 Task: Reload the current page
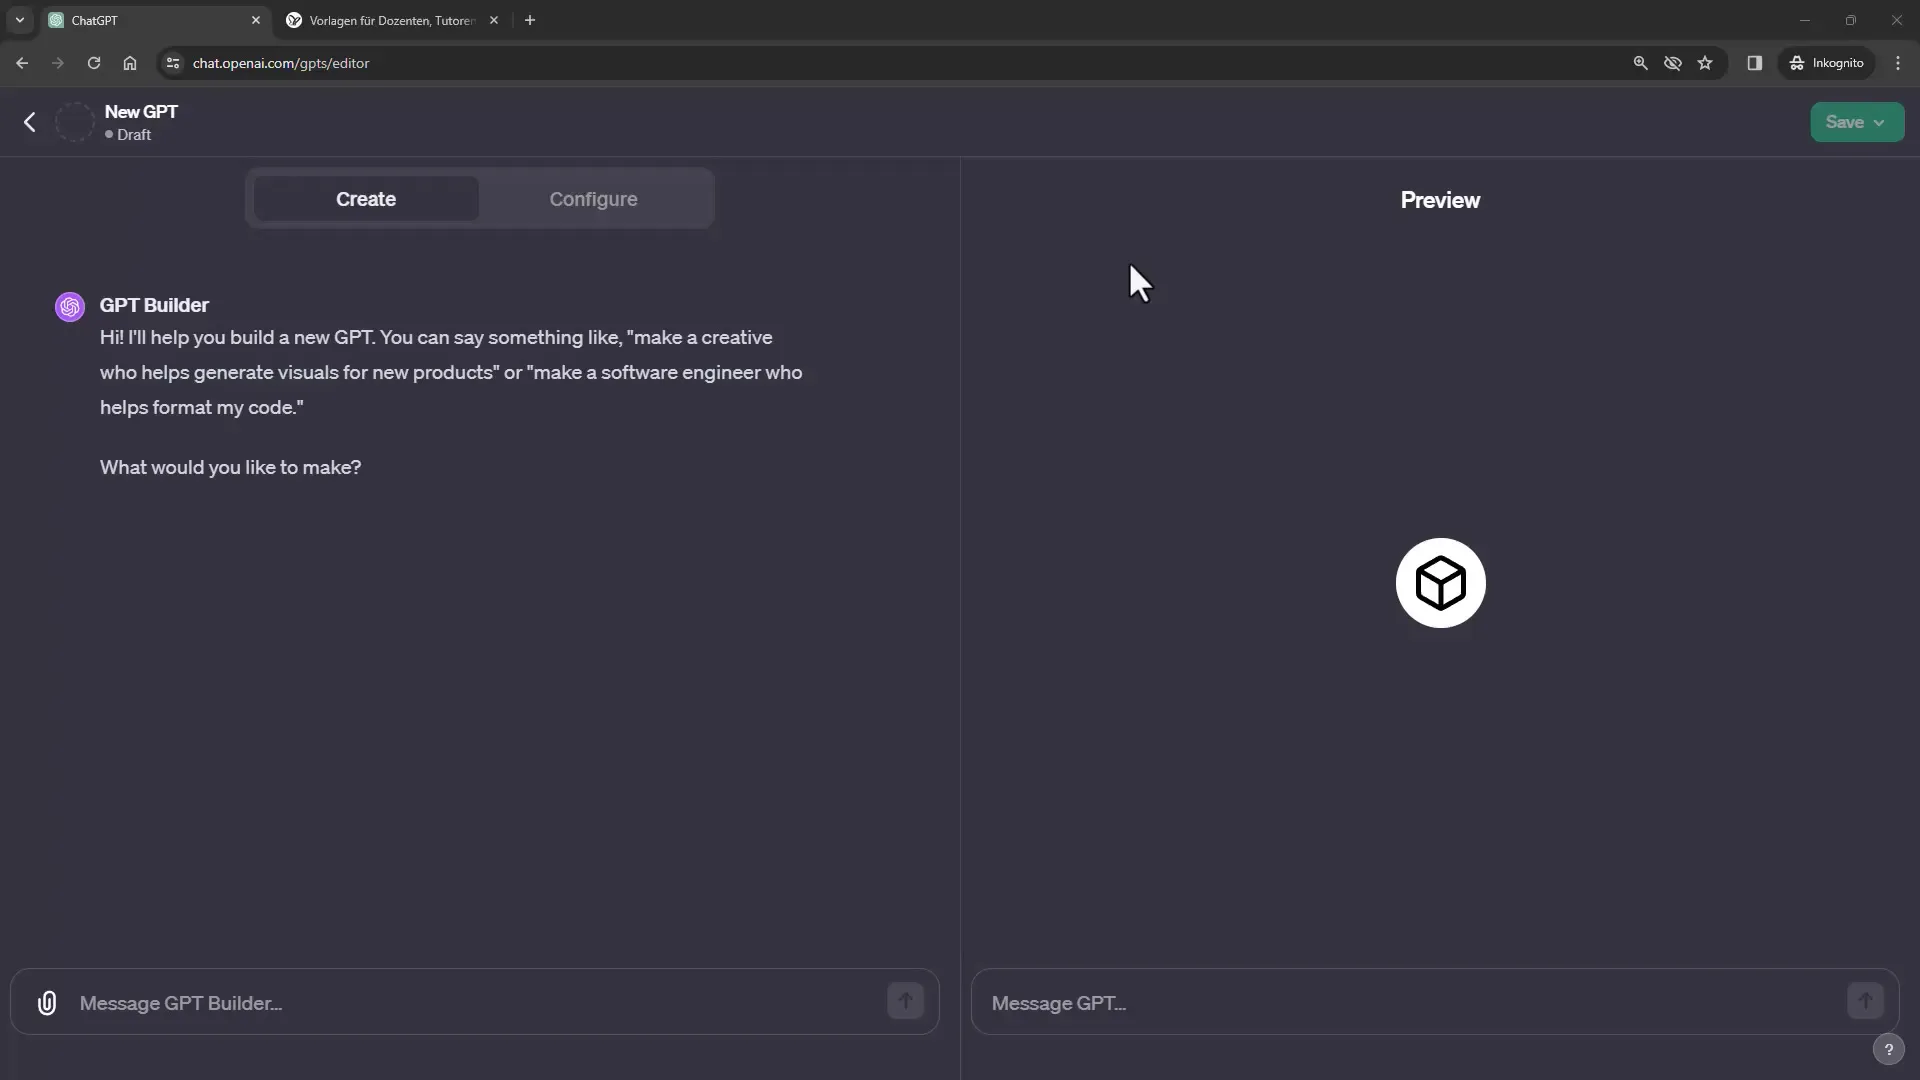(94, 63)
